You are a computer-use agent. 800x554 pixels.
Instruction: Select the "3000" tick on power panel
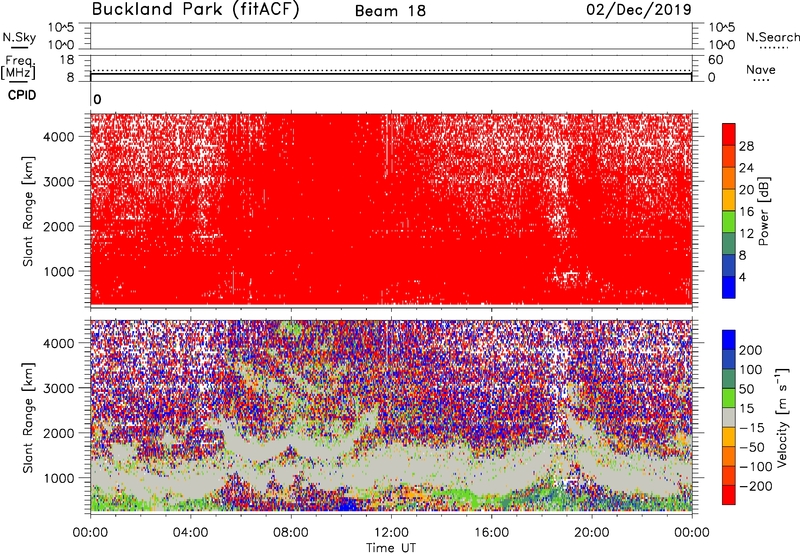point(59,182)
